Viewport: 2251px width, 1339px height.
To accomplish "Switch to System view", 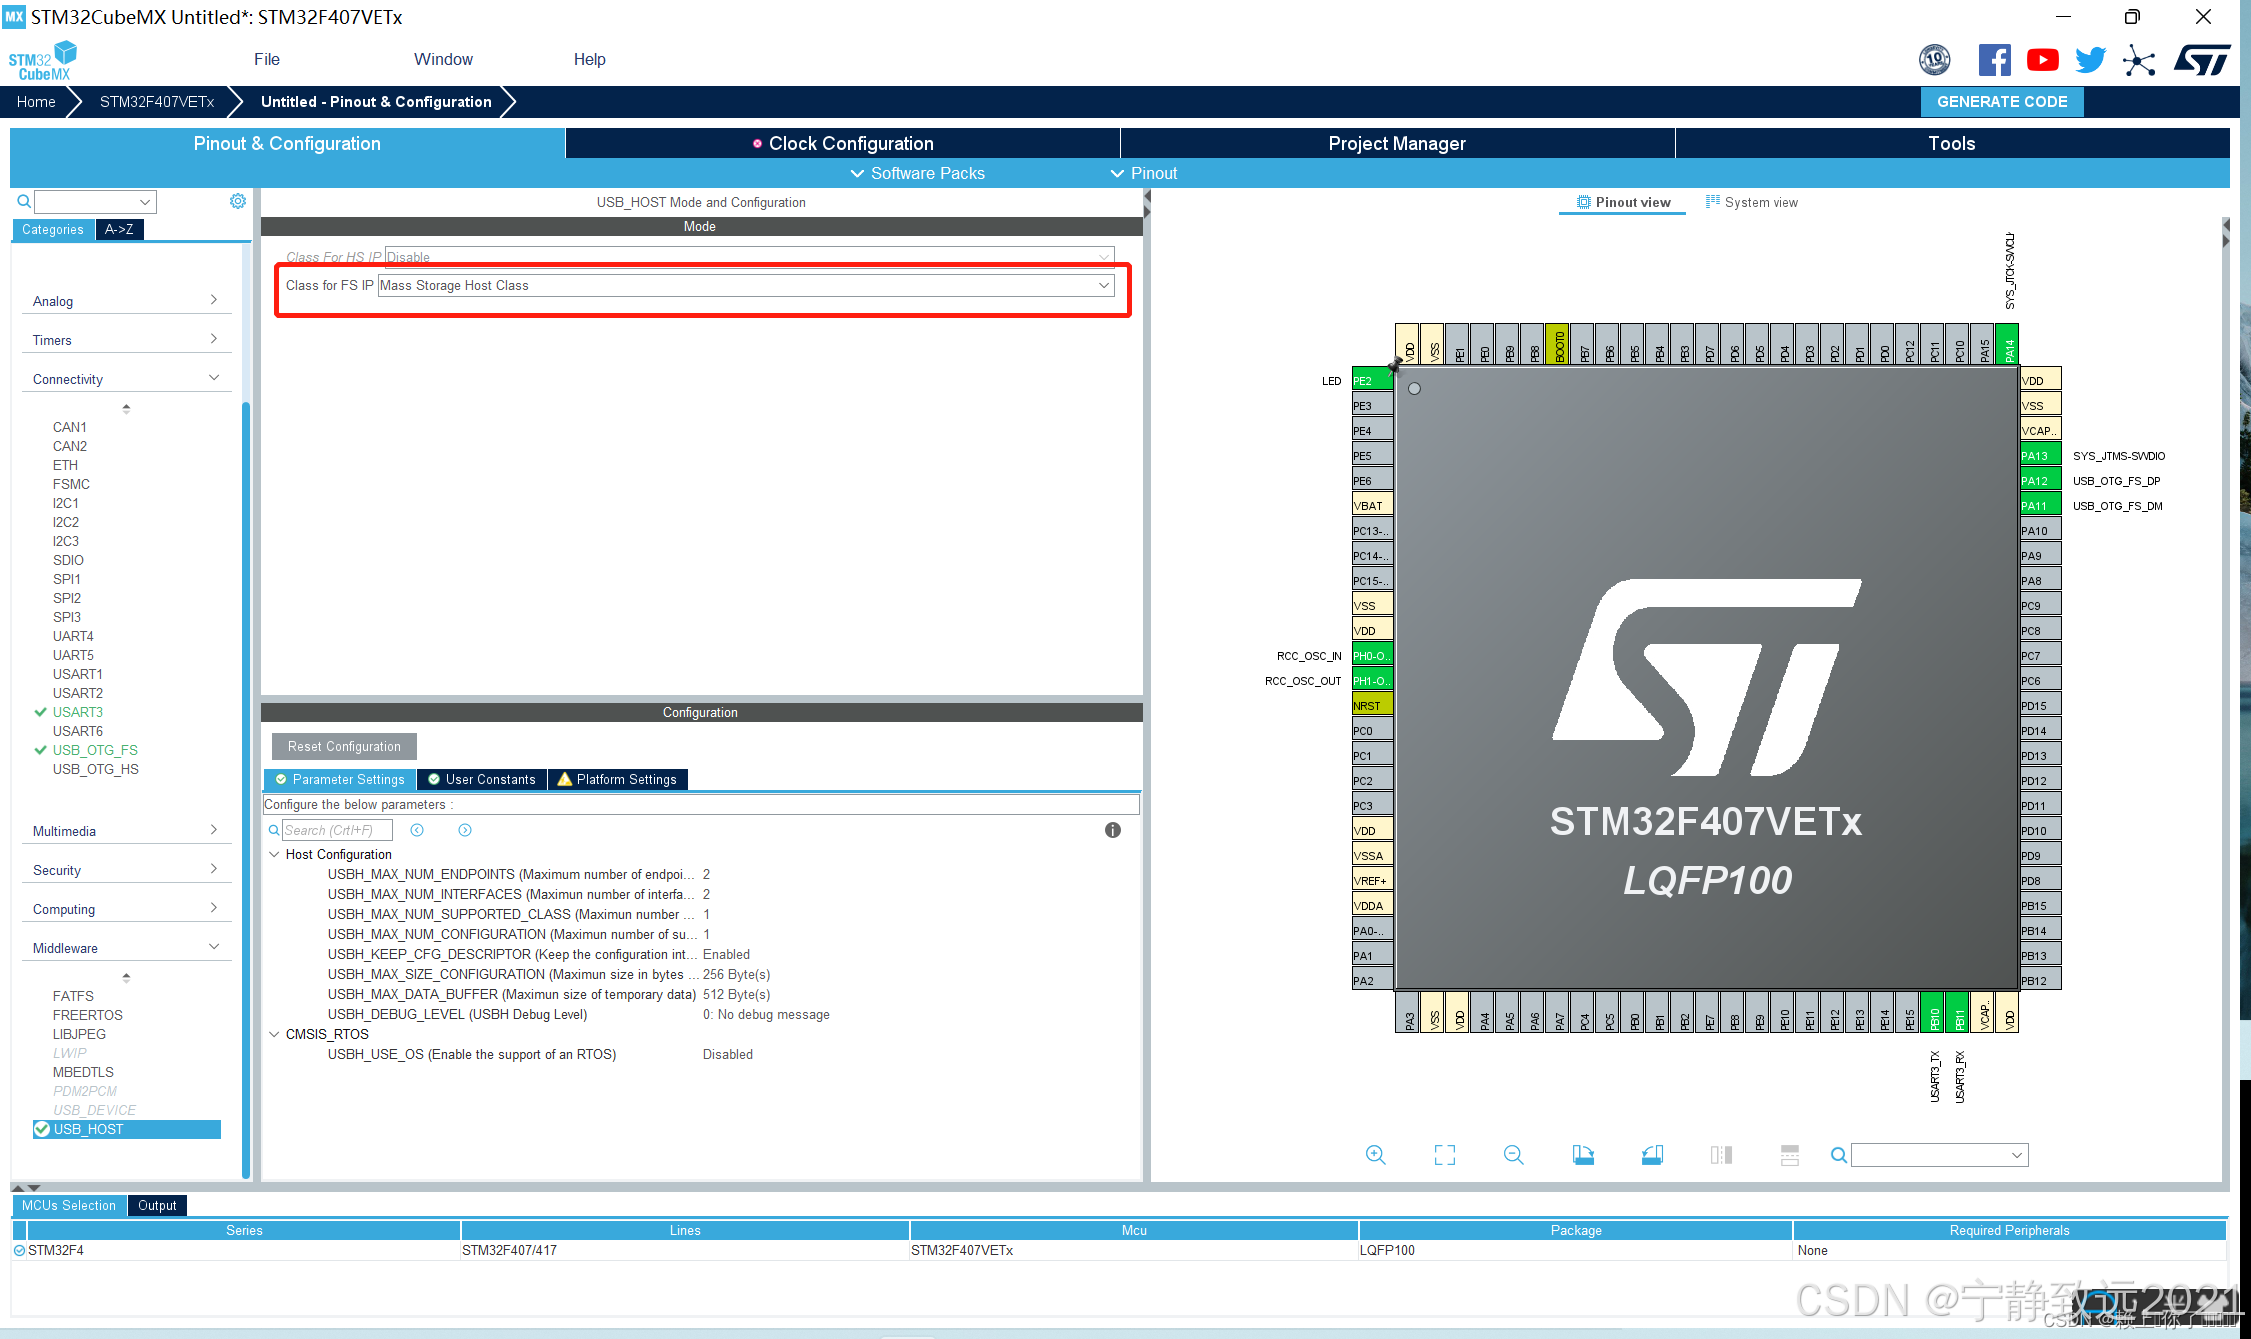I will pos(1751,202).
